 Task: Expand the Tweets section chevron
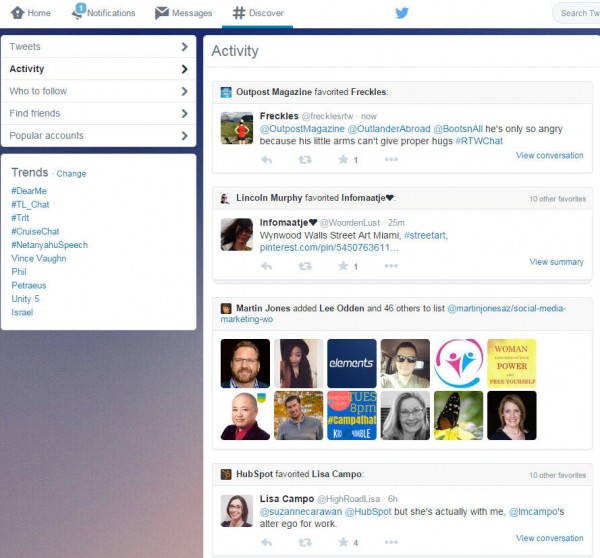184,47
